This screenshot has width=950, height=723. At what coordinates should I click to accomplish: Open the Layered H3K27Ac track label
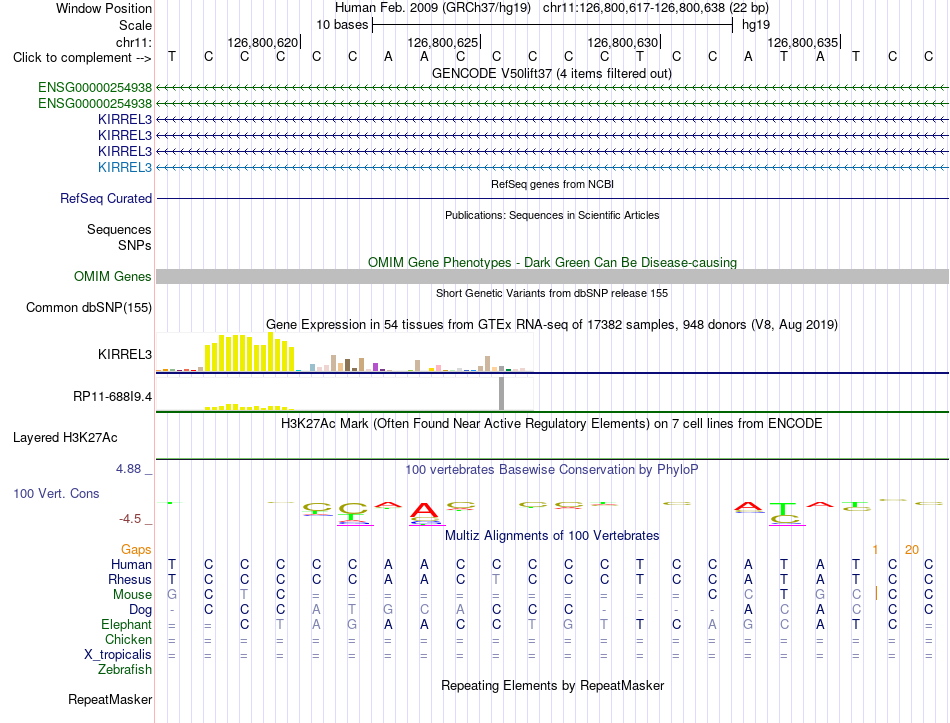pos(65,438)
